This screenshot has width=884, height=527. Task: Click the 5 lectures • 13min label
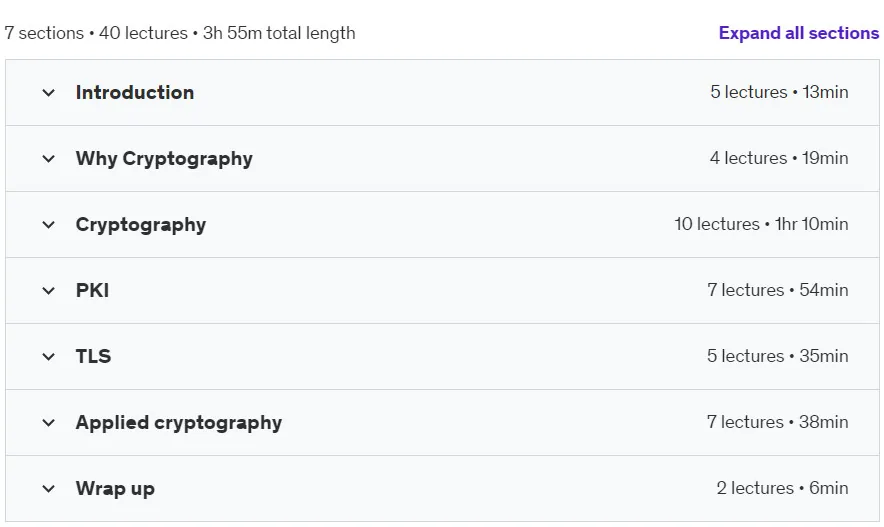tap(779, 92)
